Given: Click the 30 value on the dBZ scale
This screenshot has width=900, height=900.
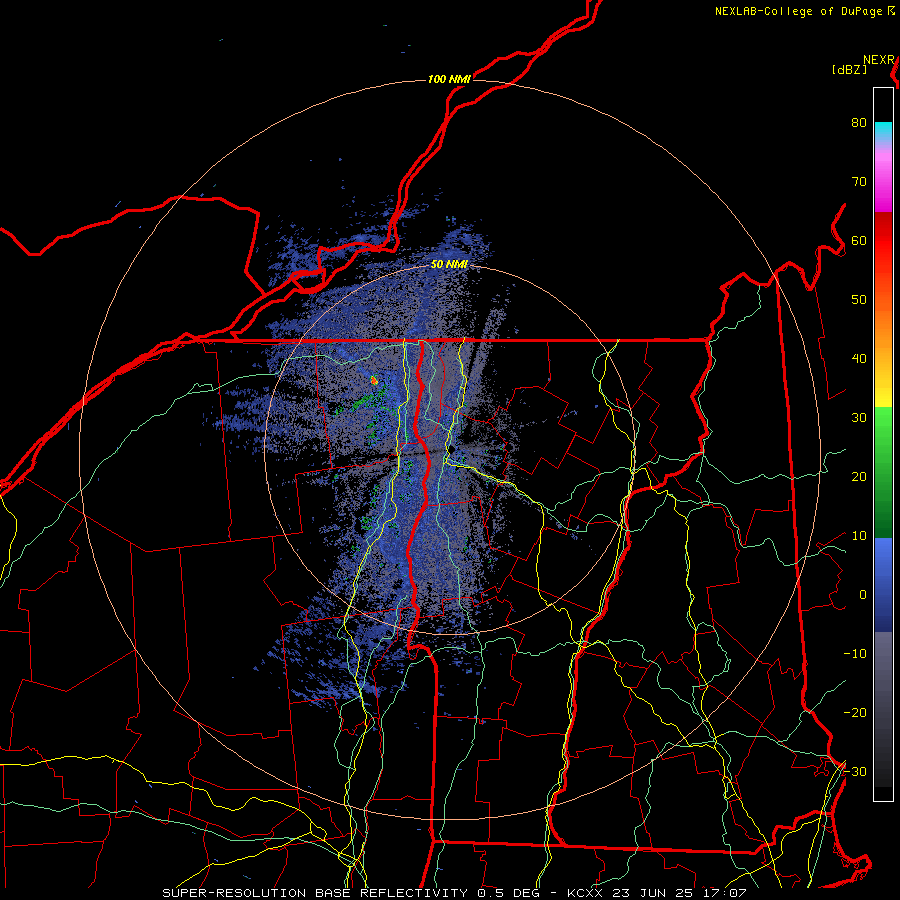Looking at the screenshot, I should pyautogui.click(x=859, y=418).
